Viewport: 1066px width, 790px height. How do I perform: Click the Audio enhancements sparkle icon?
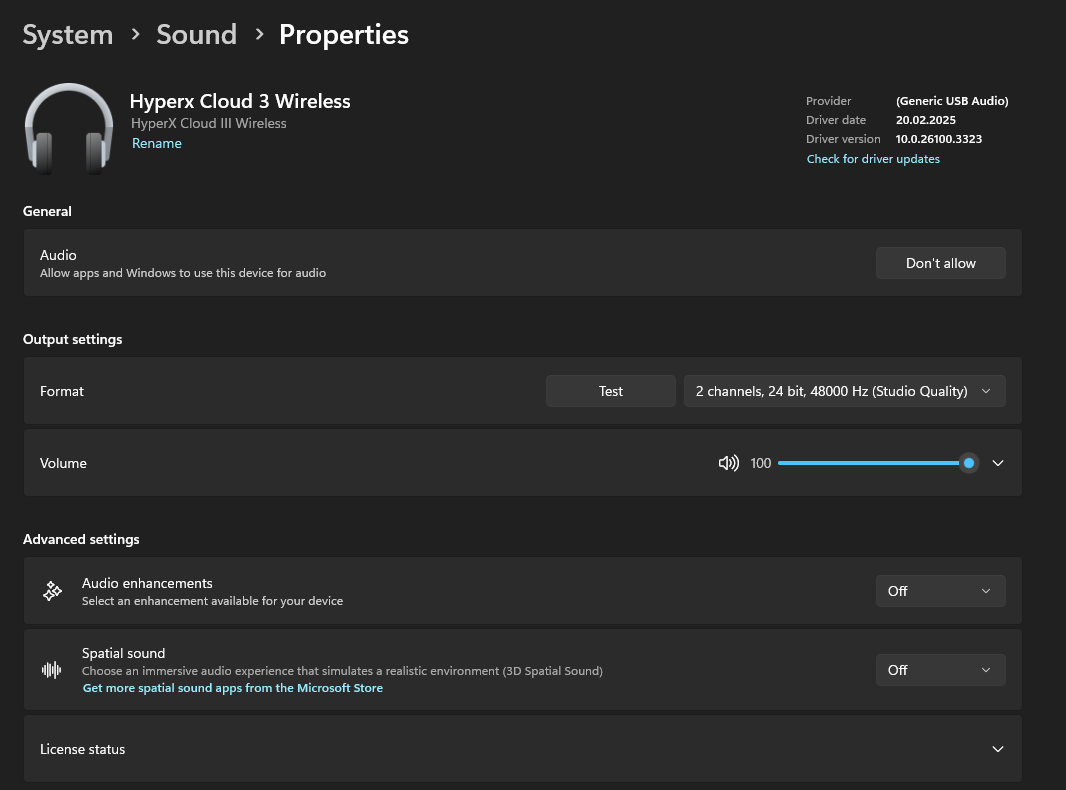pos(53,591)
